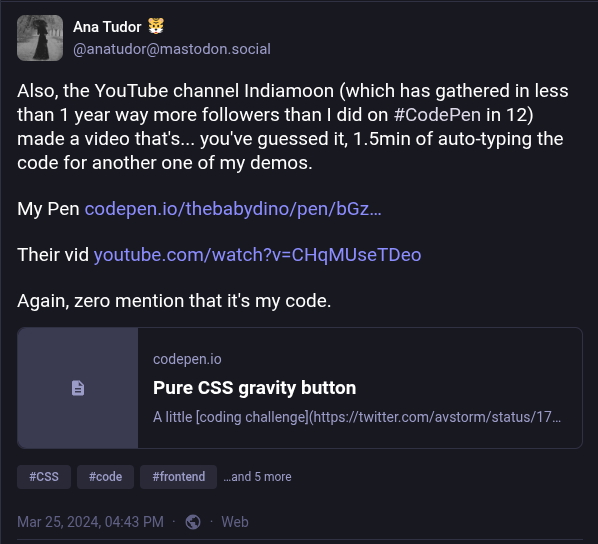Select the #code hashtag chip

click(105, 477)
